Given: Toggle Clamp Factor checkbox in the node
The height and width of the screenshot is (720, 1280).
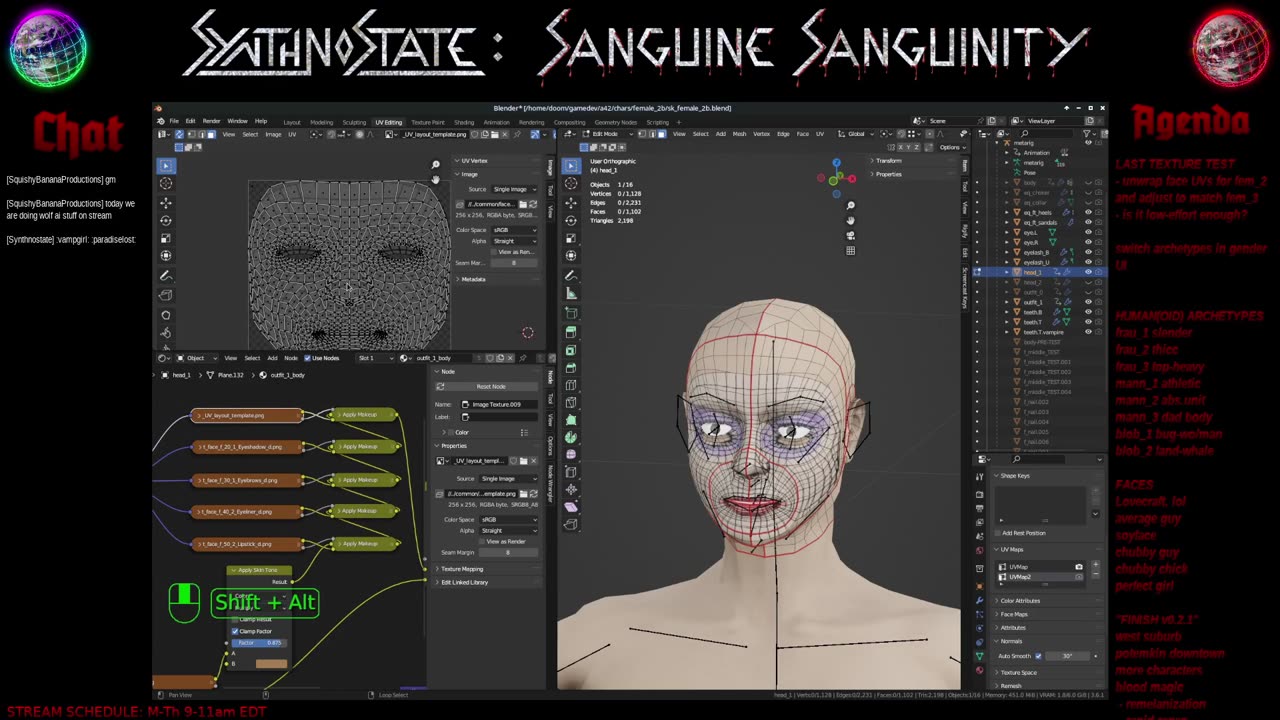Looking at the screenshot, I should coord(236,631).
